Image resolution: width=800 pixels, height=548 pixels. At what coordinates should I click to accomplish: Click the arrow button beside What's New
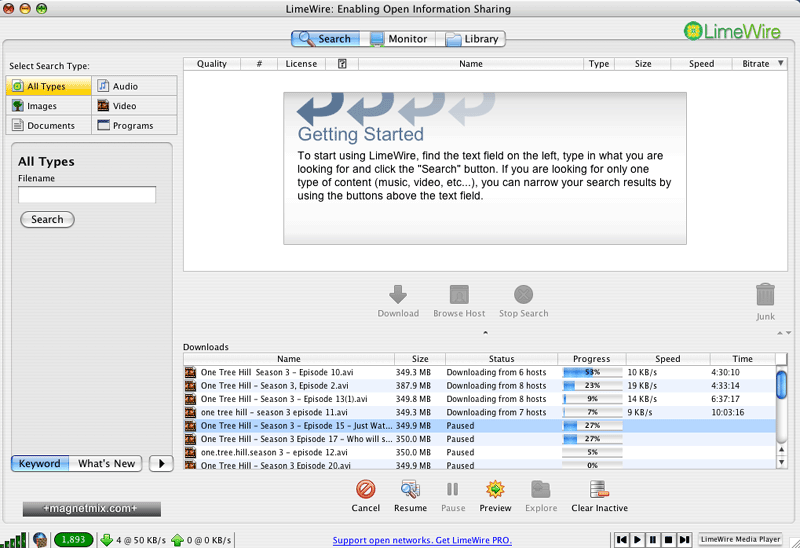tap(161, 463)
